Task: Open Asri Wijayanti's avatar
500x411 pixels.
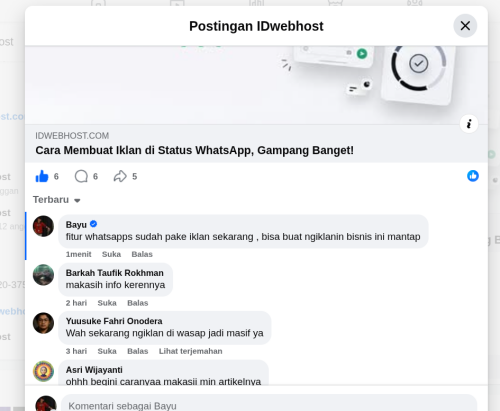Action: tap(43, 371)
